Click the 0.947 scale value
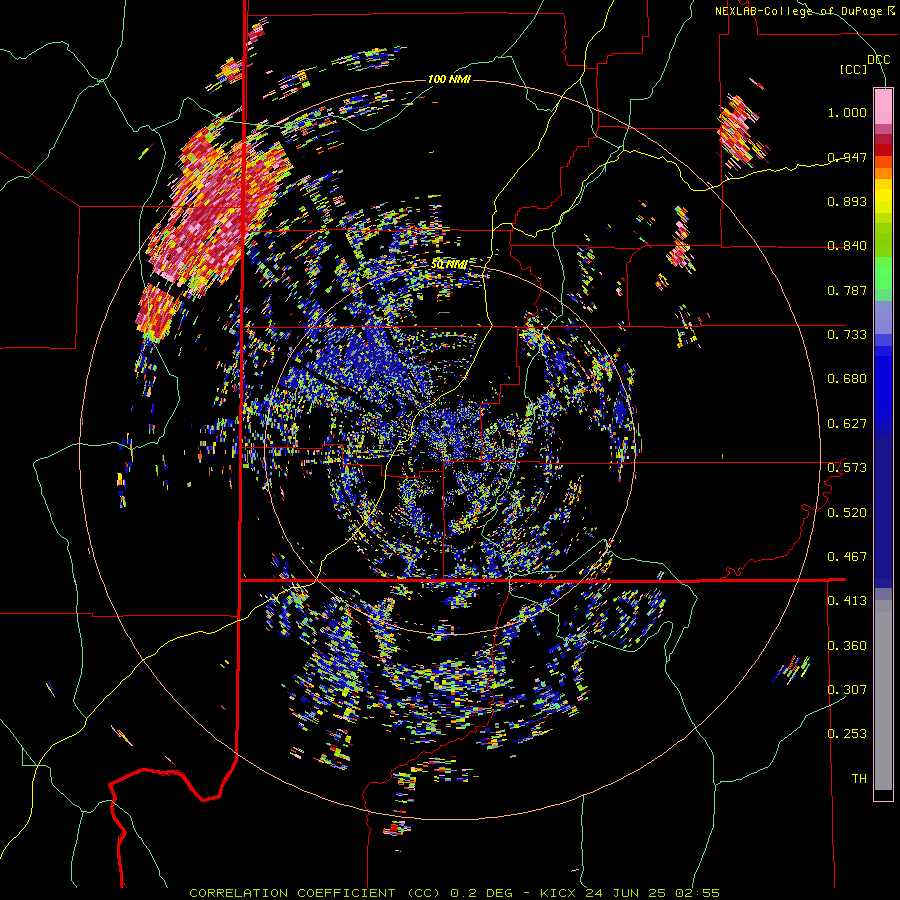 coord(847,157)
